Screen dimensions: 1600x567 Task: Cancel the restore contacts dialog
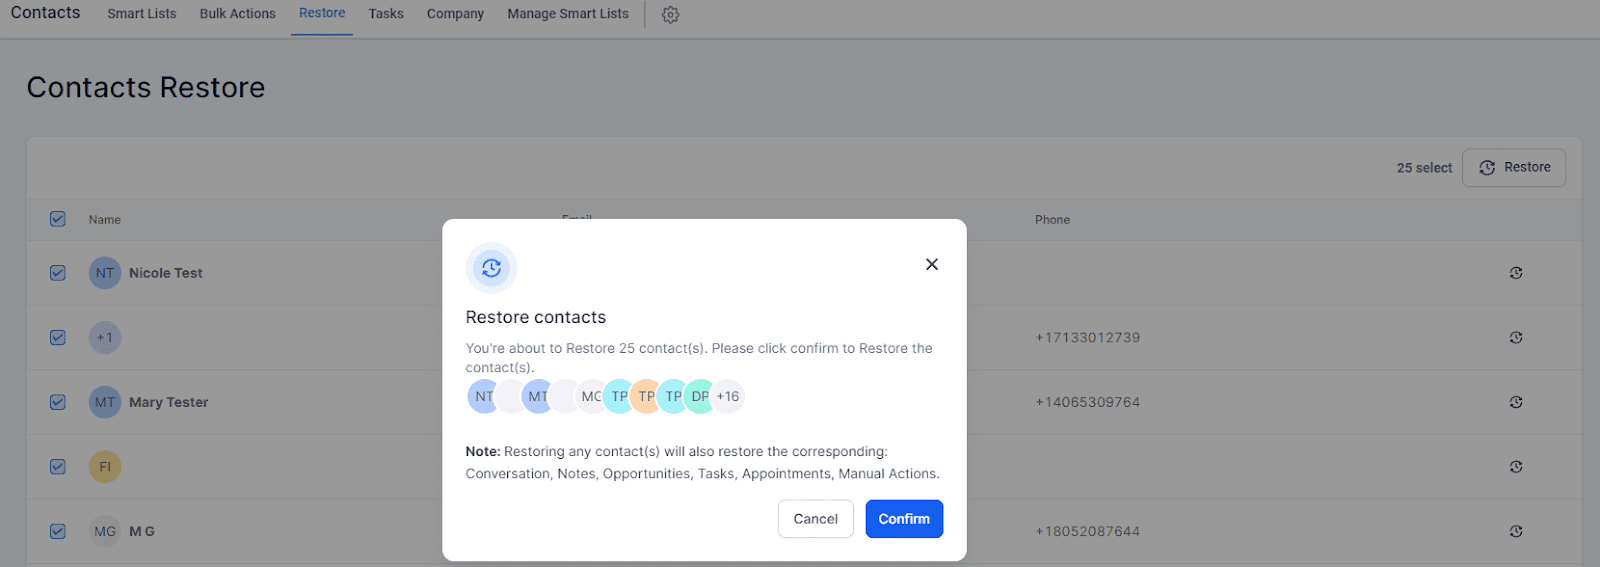click(815, 519)
